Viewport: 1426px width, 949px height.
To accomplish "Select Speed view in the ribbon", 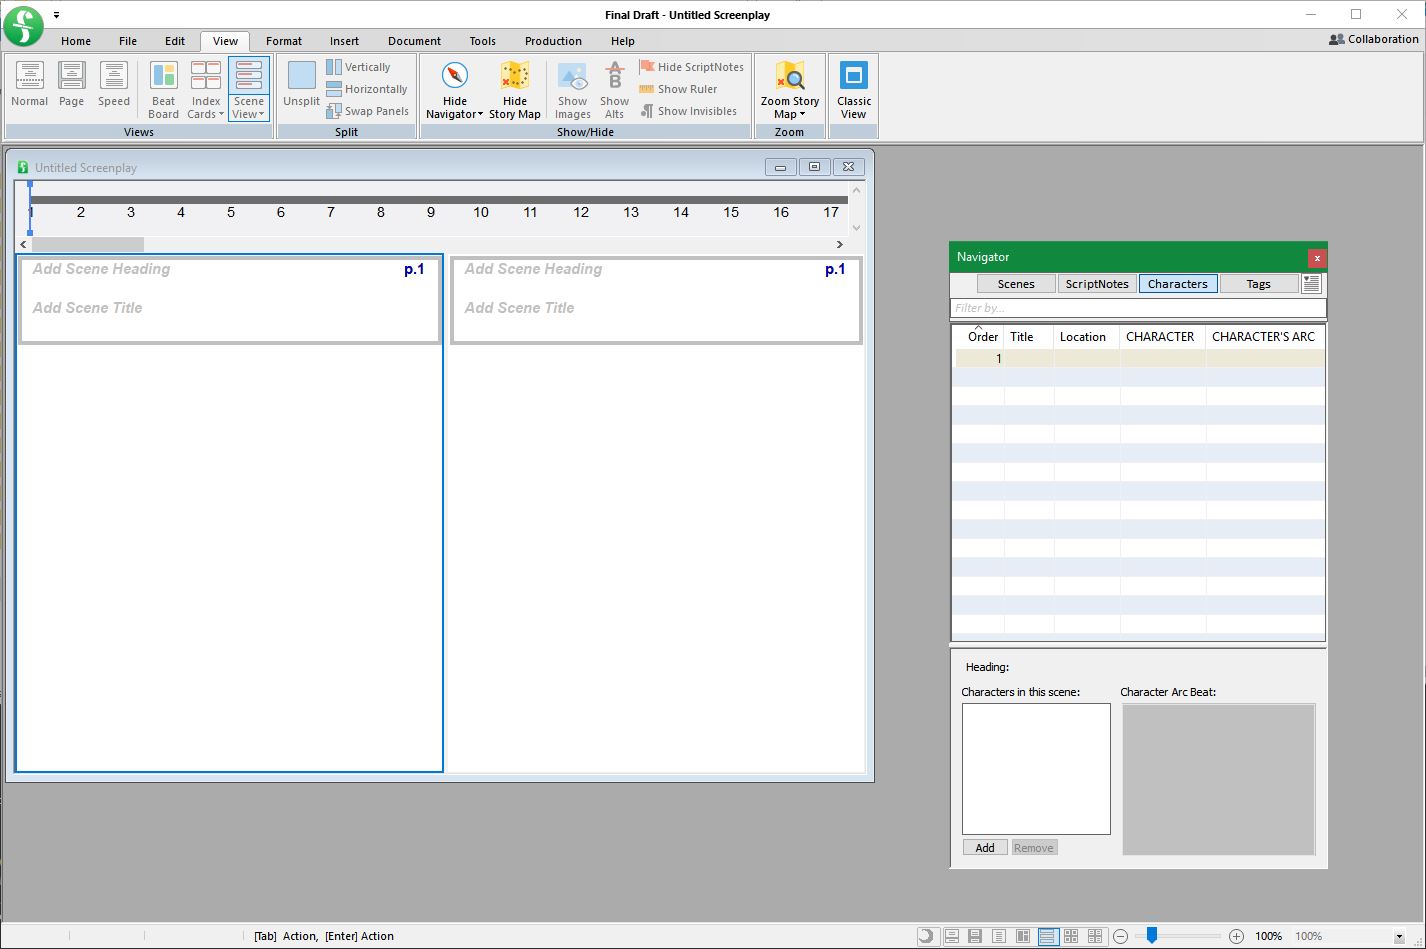I will click(114, 84).
